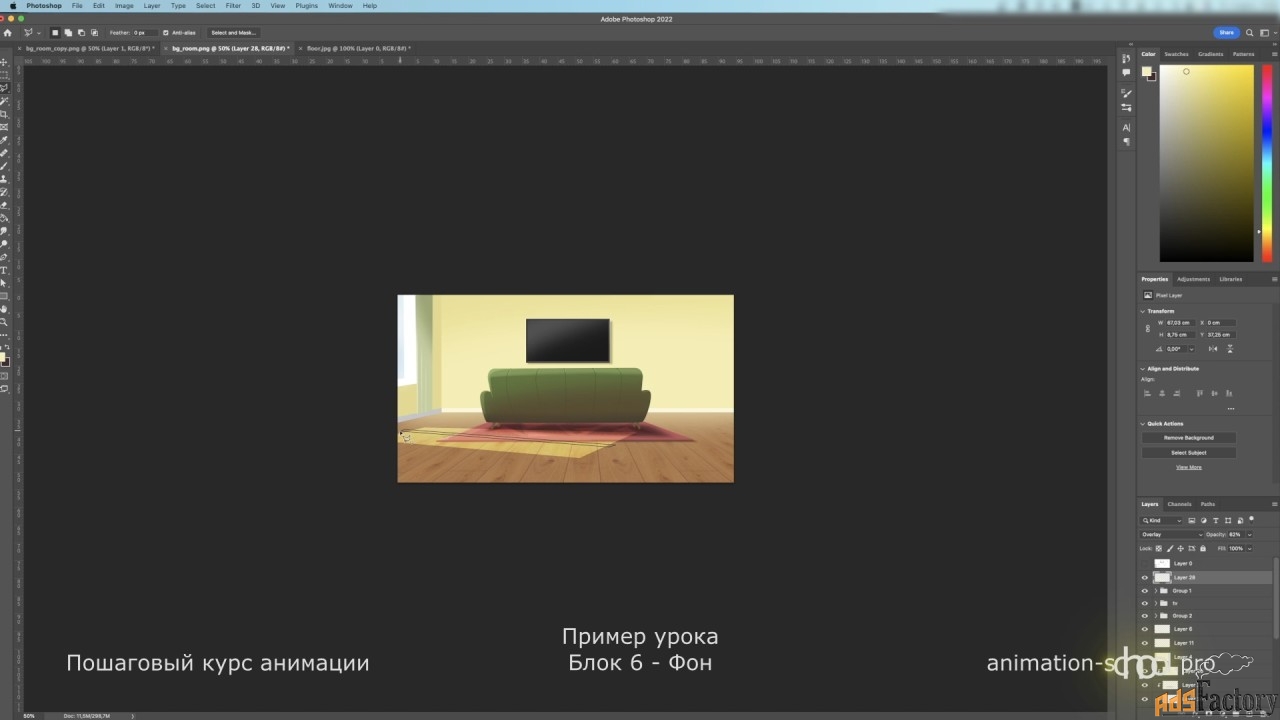
Task: Select the Rectangular Marquee tool
Action: point(4,75)
